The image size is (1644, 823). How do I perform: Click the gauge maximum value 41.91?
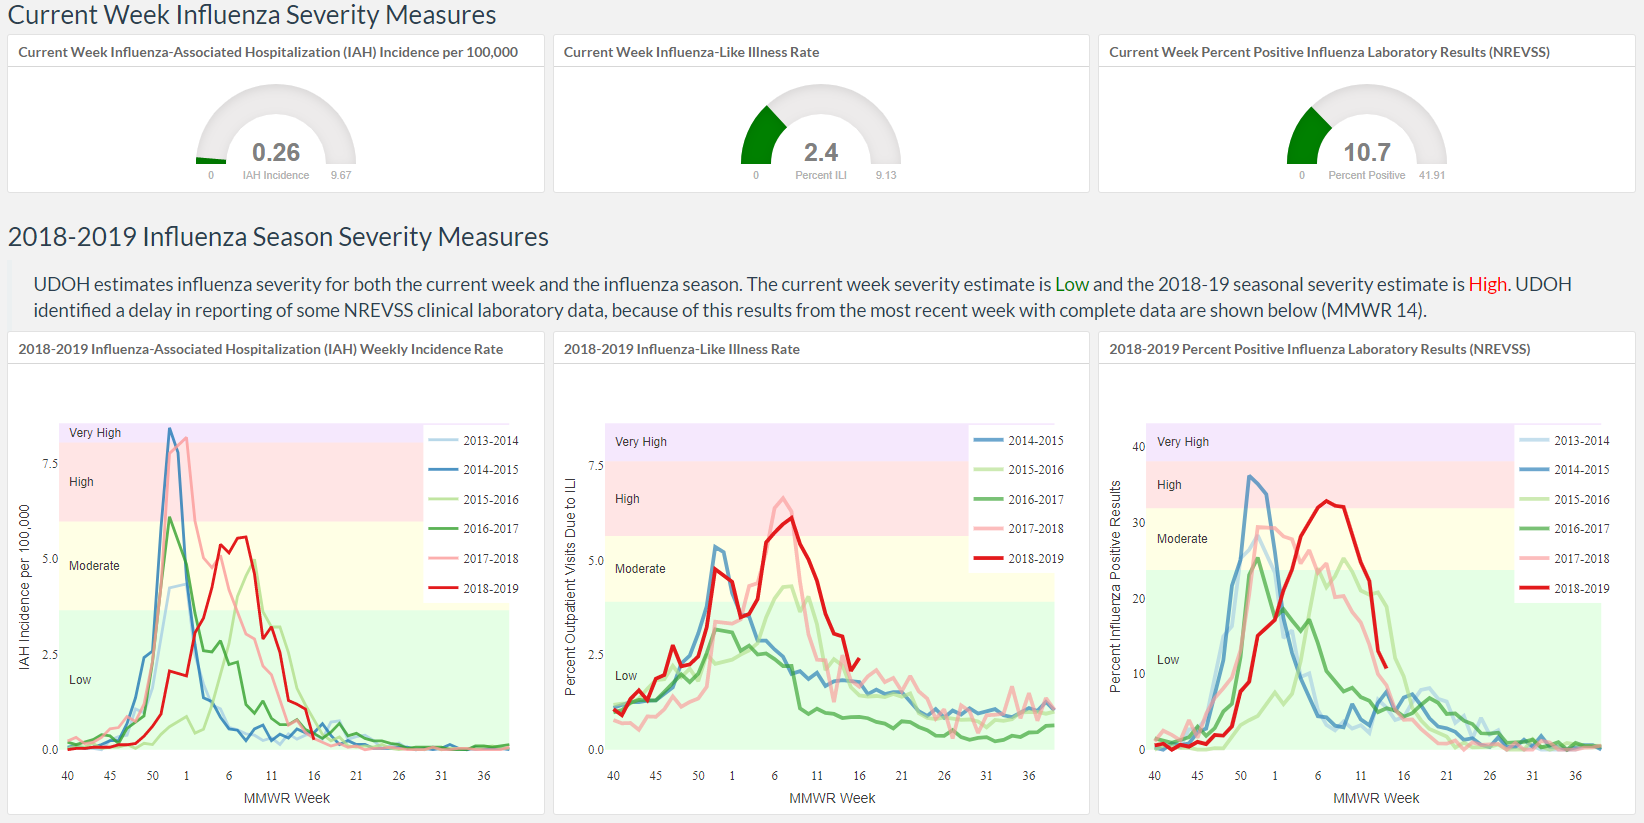pos(1432,175)
